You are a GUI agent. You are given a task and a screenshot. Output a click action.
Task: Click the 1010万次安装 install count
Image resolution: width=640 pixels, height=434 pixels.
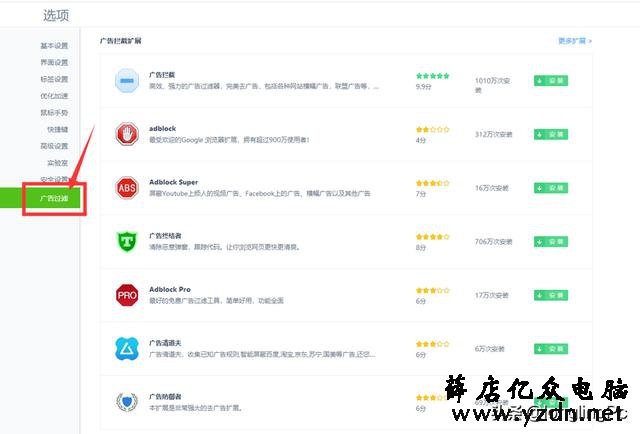492,85
